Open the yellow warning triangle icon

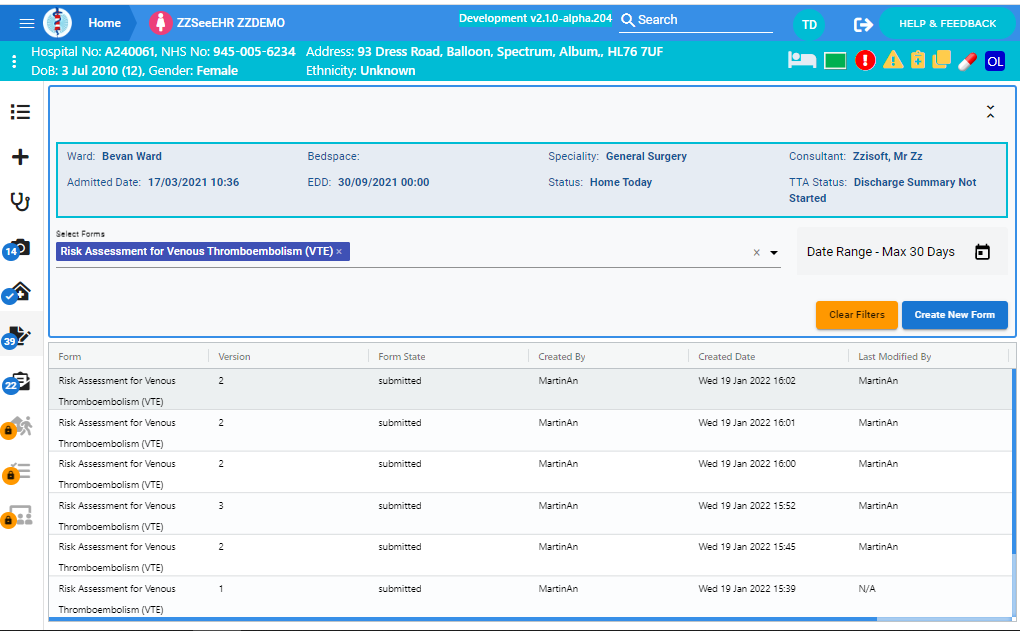(x=893, y=60)
